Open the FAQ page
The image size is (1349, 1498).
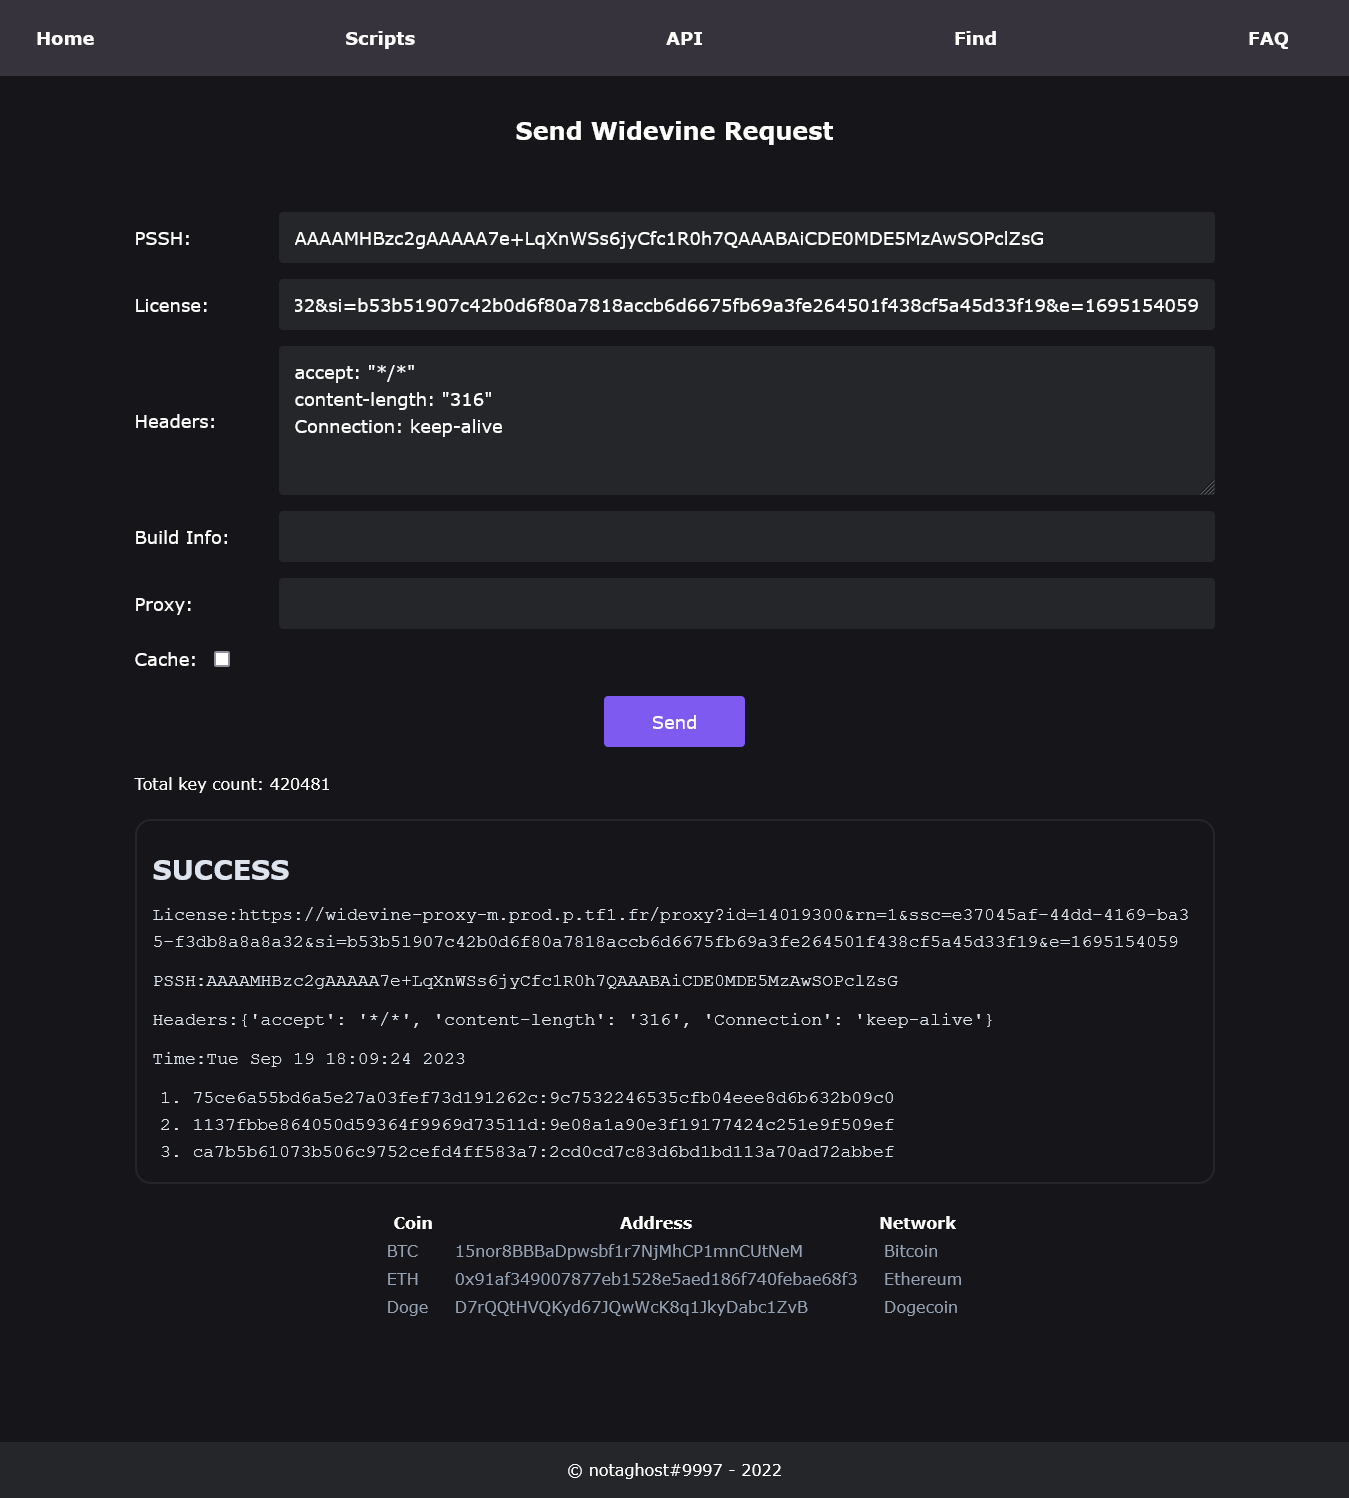pyautogui.click(x=1268, y=38)
